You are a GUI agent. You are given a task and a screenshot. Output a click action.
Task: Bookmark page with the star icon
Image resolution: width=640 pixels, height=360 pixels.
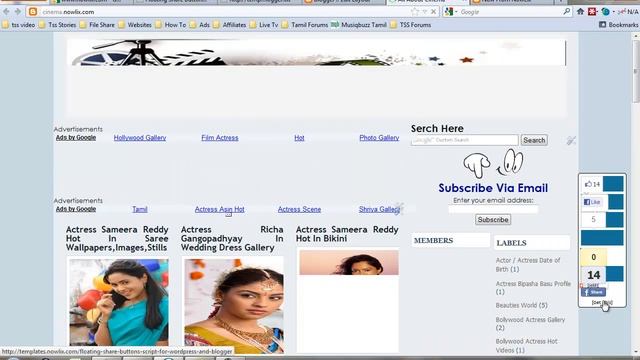(x=415, y=12)
